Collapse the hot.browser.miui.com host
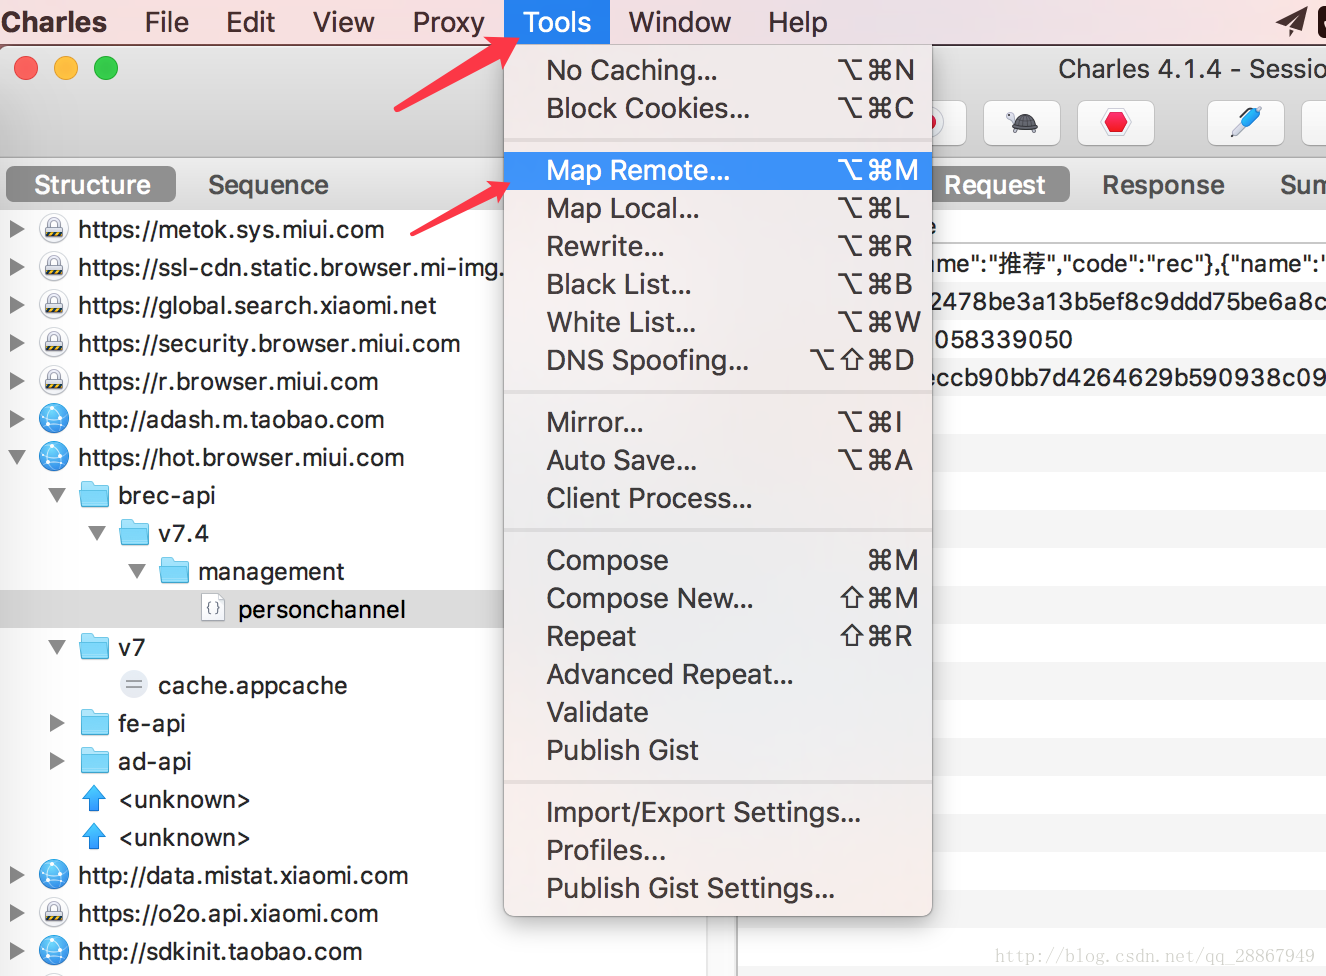Image resolution: width=1326 pixels, height=976 pixels. click(x=17, y=457)
